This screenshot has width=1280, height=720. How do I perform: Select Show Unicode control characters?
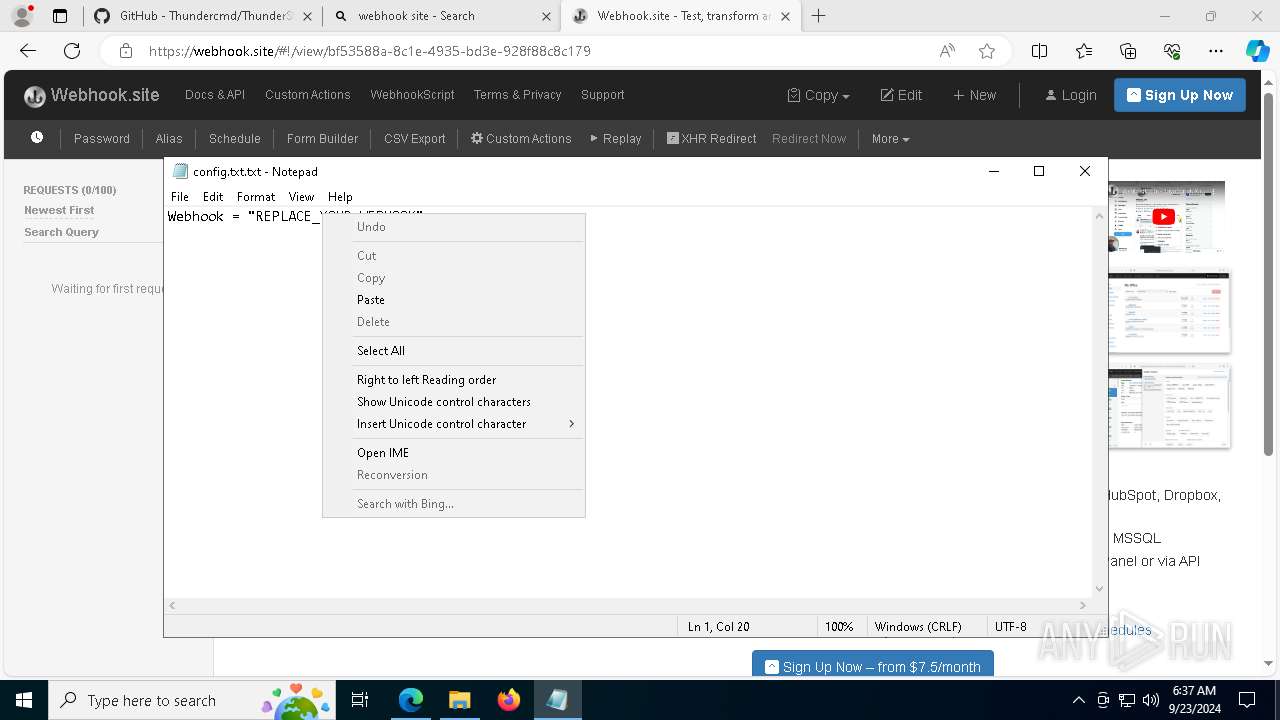coord(454,402)
